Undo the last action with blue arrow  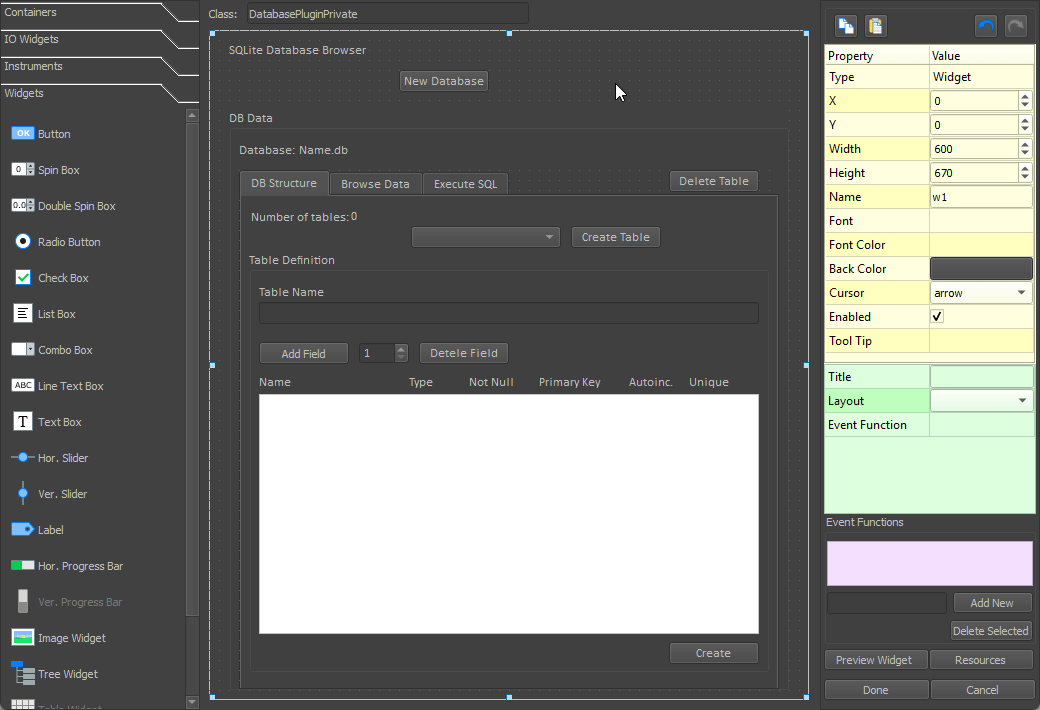[986, 27]
